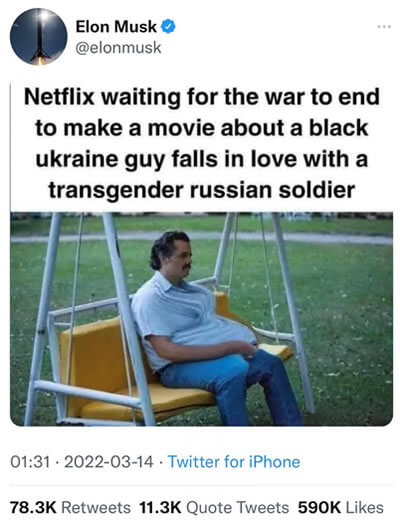View the Quote Tweets list

[x=237, y=507]
